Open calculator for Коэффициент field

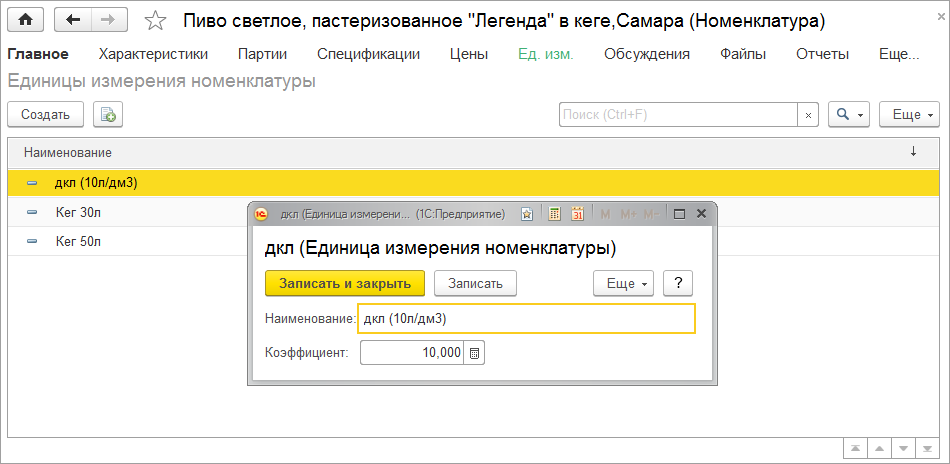474,353
